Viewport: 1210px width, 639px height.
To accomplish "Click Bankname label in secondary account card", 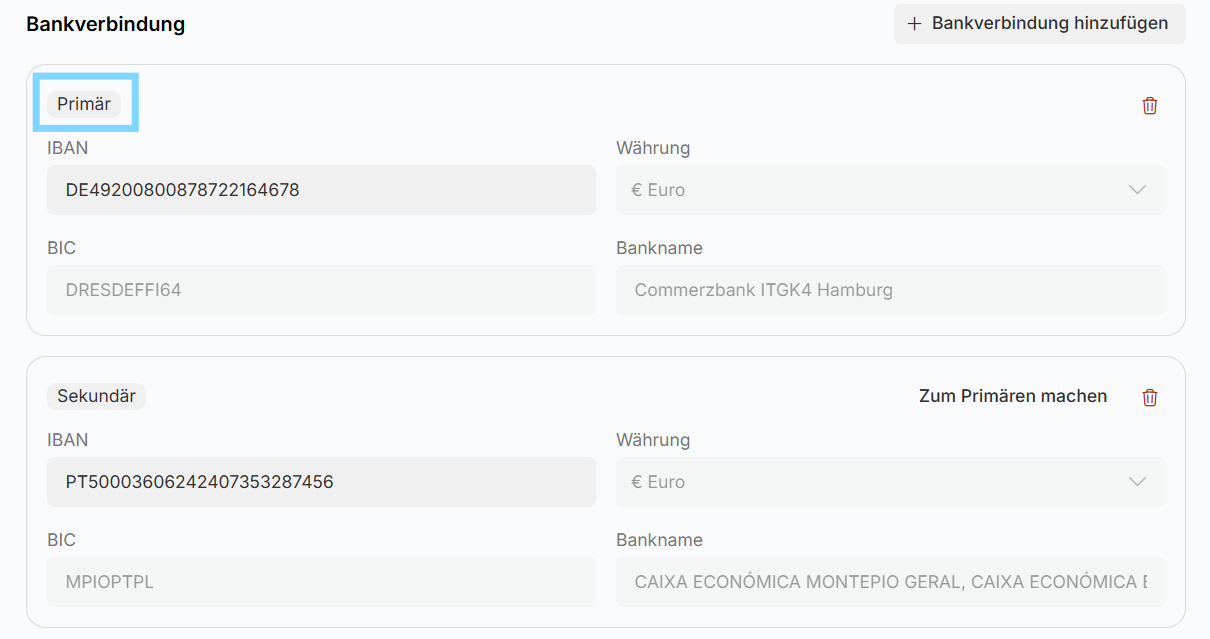I will pos(659,540).
